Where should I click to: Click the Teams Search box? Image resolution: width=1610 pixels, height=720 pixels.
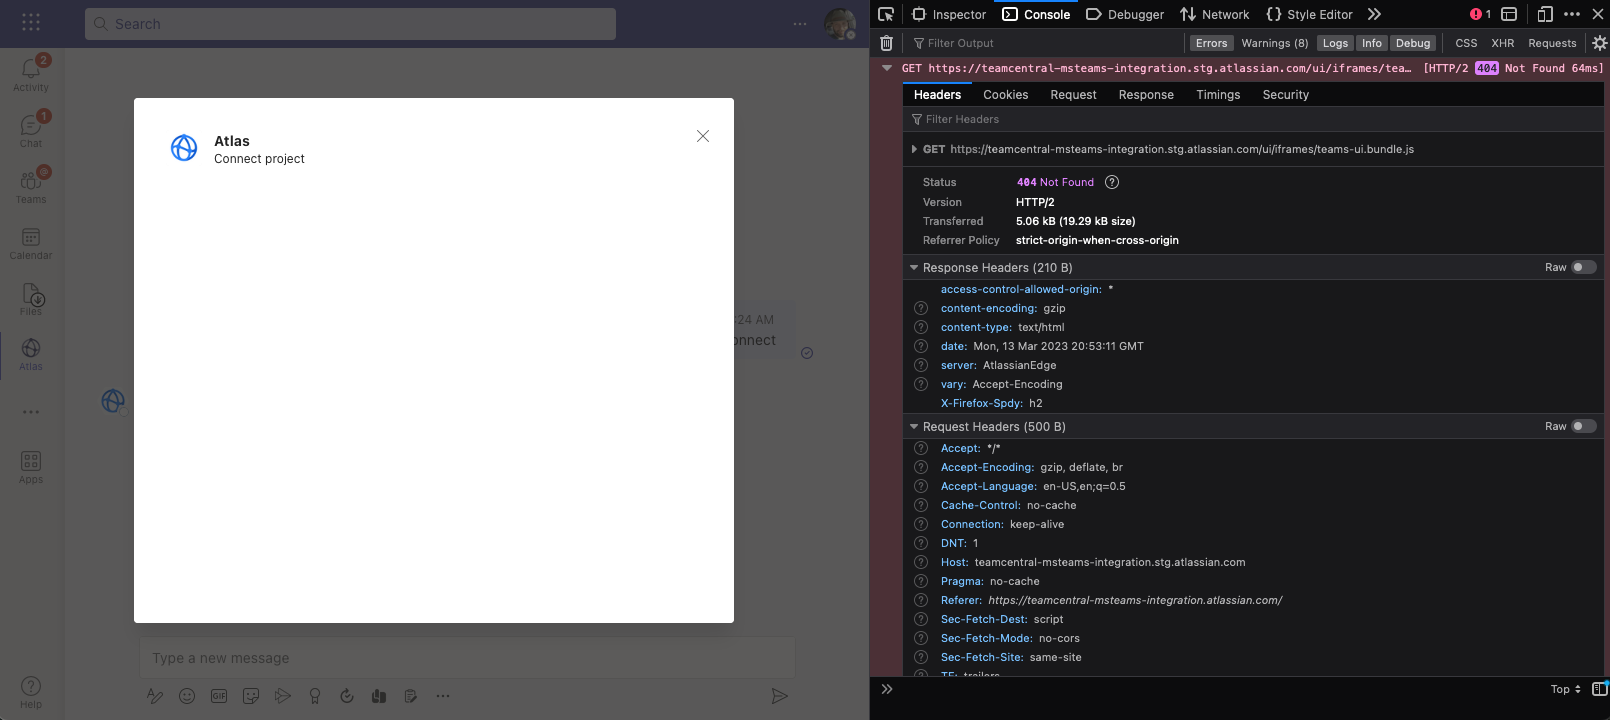click(350, 24)
